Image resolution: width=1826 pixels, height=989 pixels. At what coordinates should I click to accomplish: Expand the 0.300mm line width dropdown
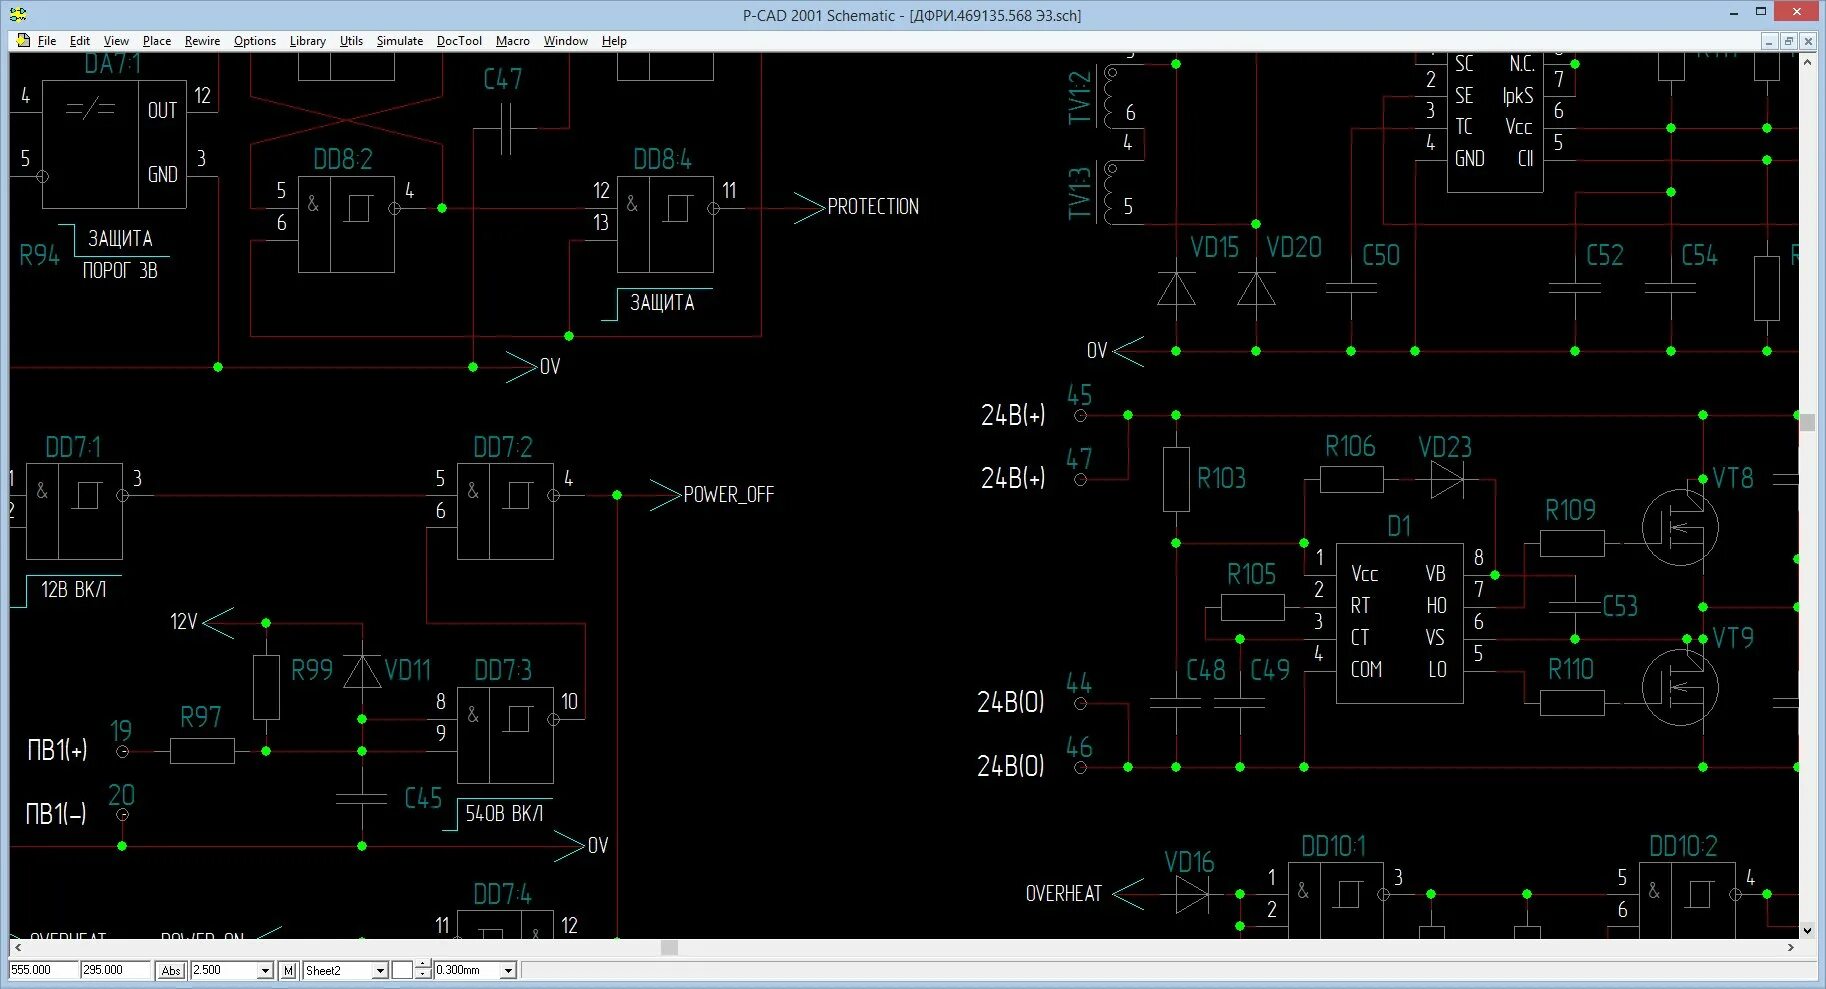(508, 971)
